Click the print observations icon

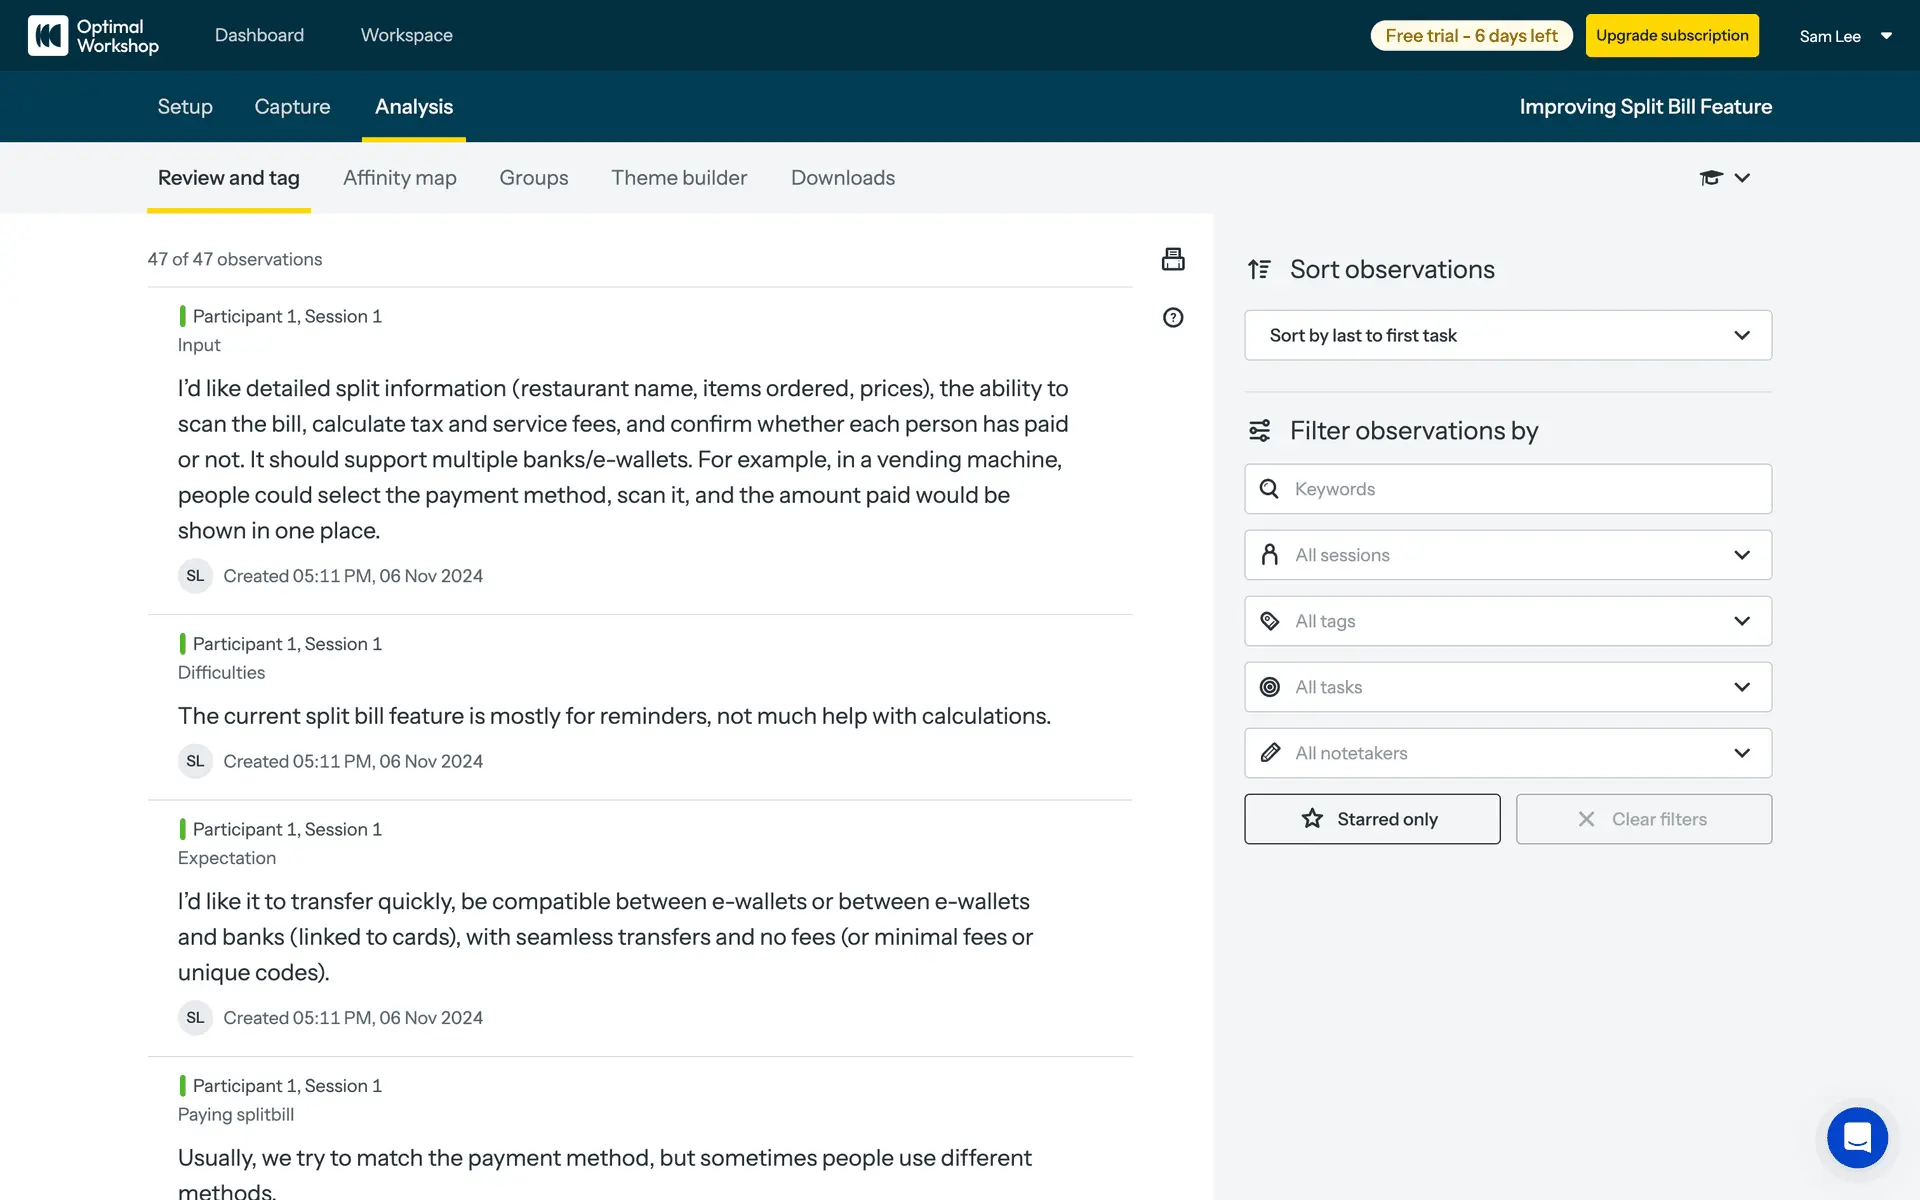click(x=1173, y=259)
